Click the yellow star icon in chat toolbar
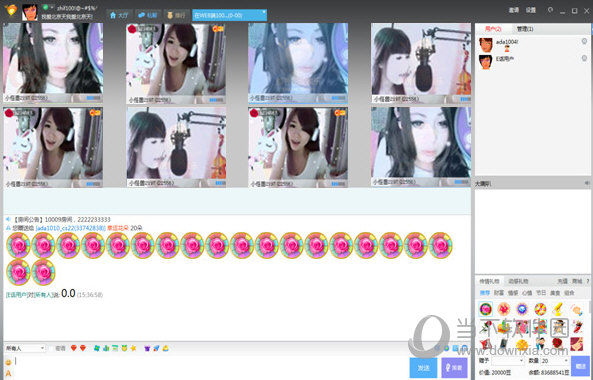 133,348
